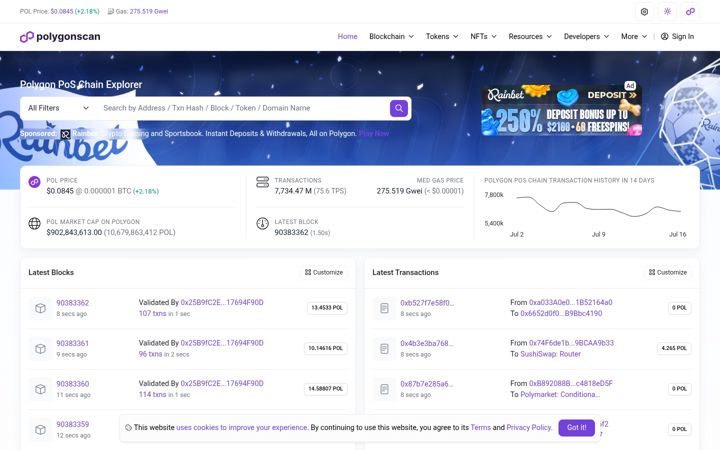Open transaction 0x4b3e3ba768 link
The image size is (720, 450).
pos(427,343)
